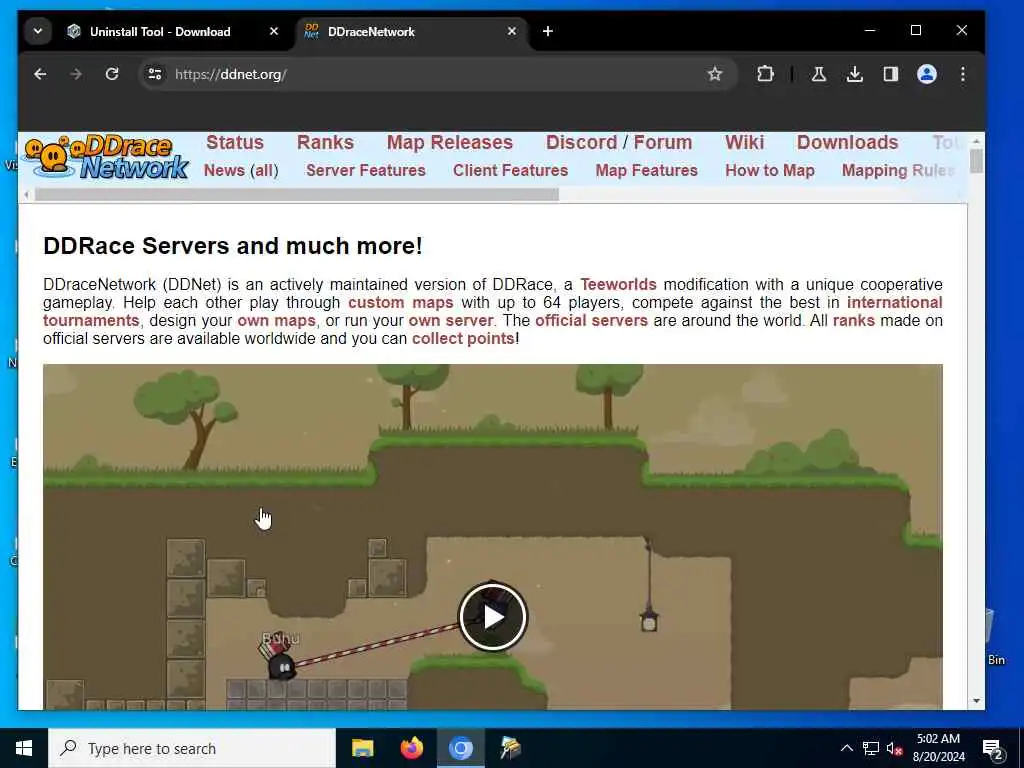Open the pinned tool app next to Chrome on taskbar

(x=510, y=748)
